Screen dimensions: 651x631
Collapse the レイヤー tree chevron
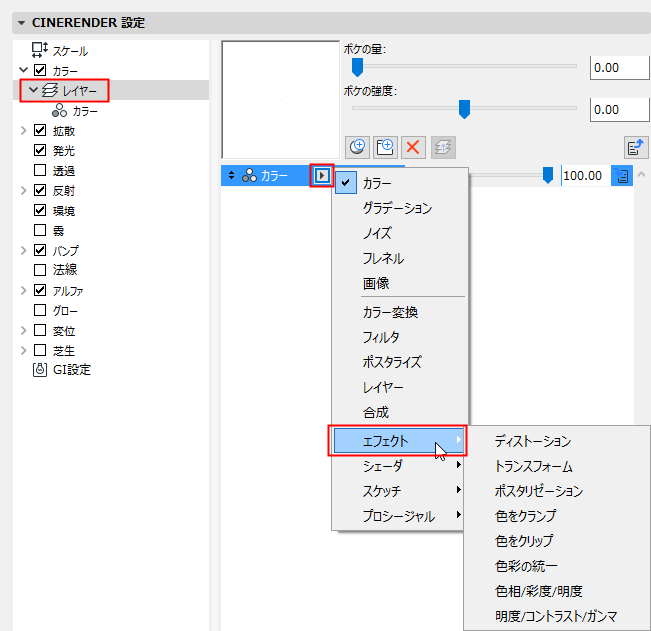[33, 89]
